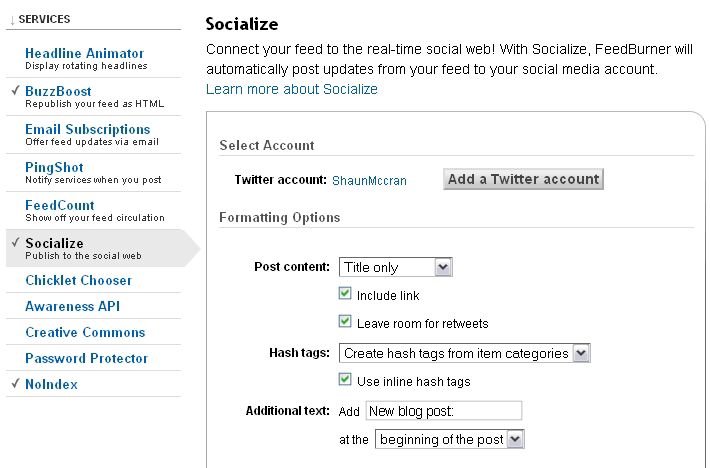Open the PingShot service
The height and width of the screenshot is (468, 710).
[x=54, y=167]
